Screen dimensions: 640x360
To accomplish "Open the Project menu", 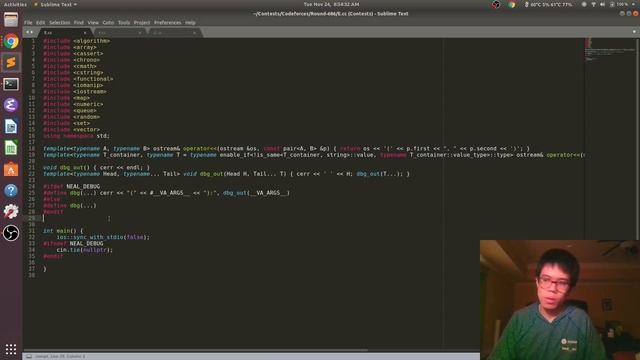I will point(142,23).
